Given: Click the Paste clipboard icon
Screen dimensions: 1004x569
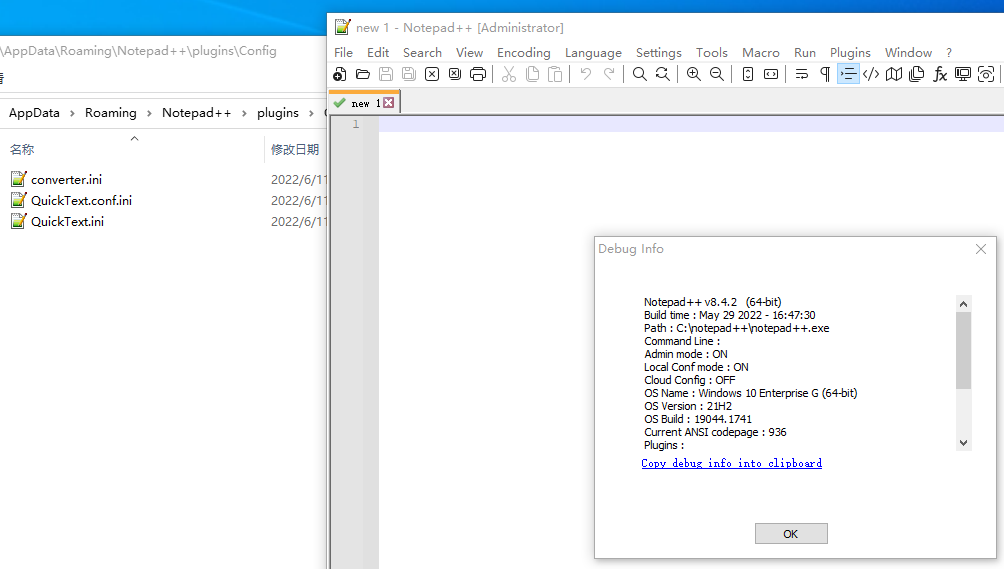Looking at the screenshot, I should click(555, 74).
